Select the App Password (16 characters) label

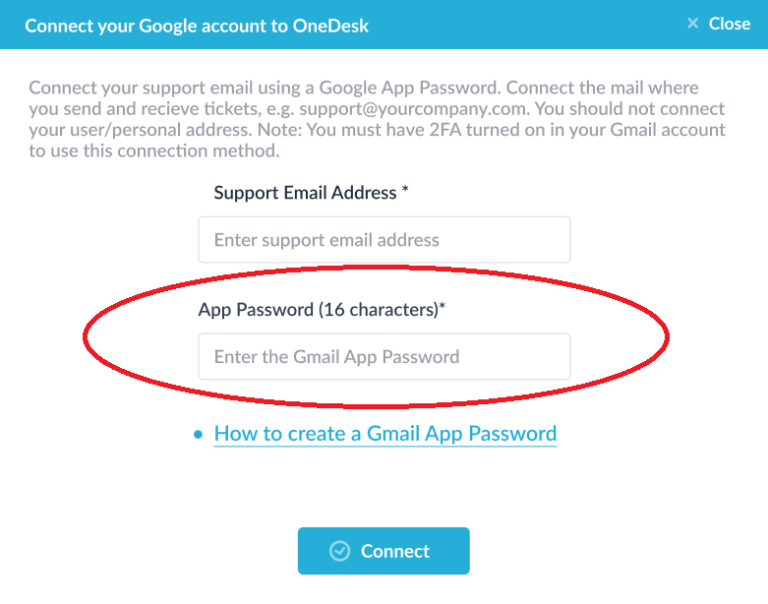tap(318, 310)
